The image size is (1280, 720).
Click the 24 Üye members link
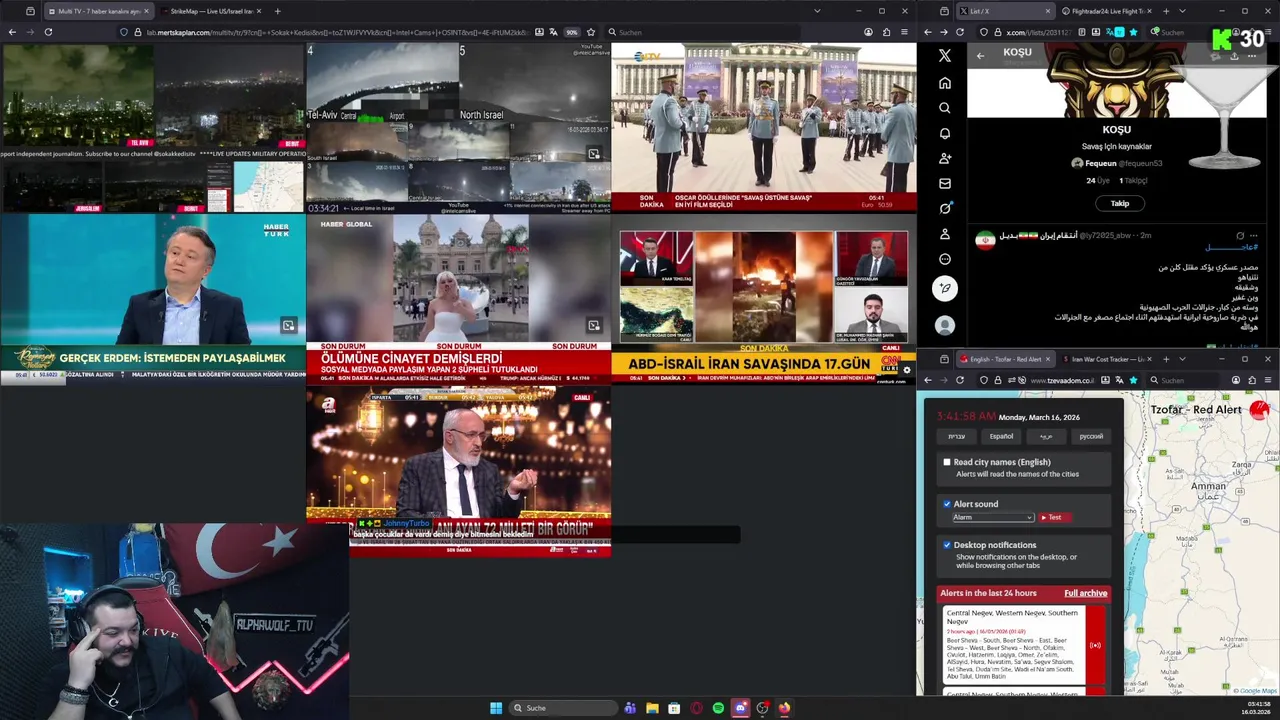click(x=1098, y=181)
